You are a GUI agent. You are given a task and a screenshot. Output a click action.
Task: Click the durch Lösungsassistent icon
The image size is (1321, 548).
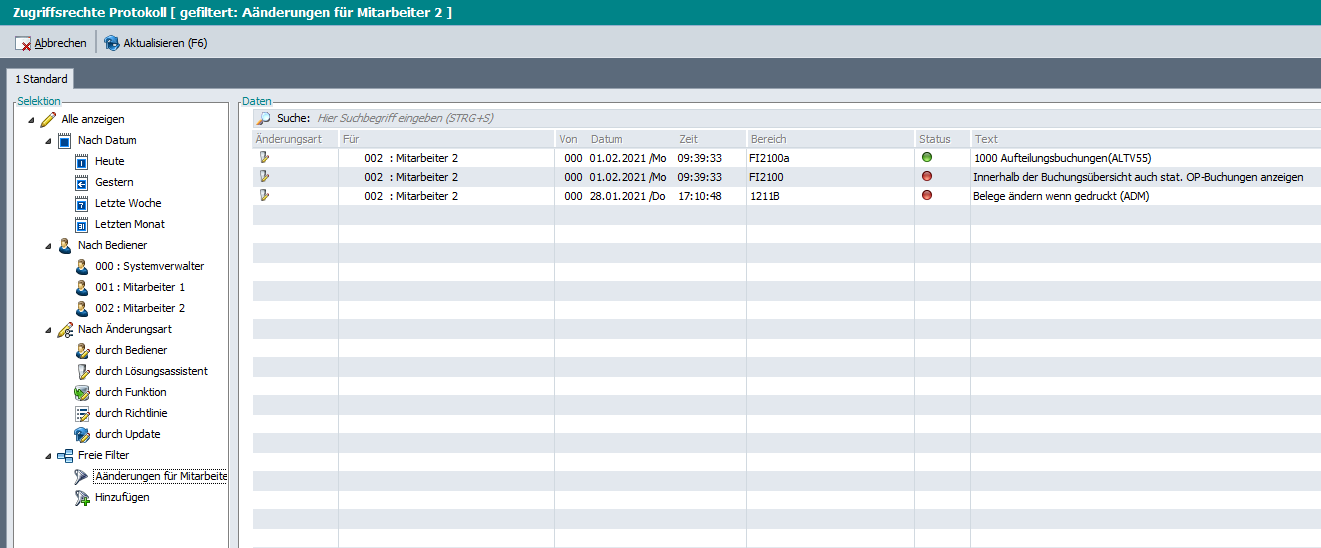82,371
